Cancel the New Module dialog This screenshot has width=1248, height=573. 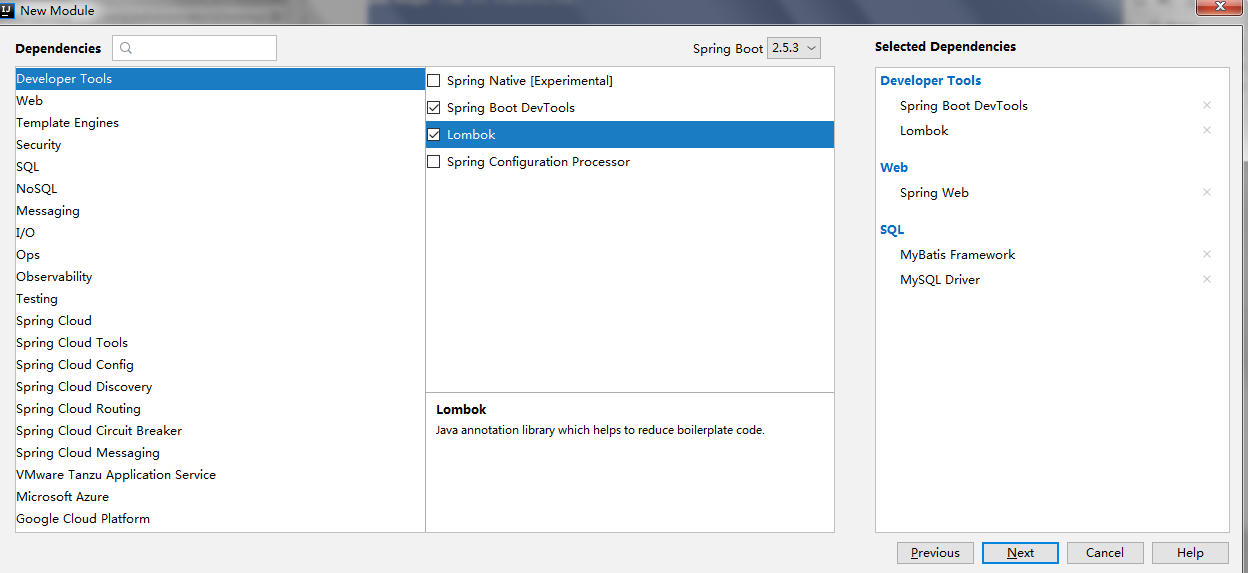[x=1105, y=553]
